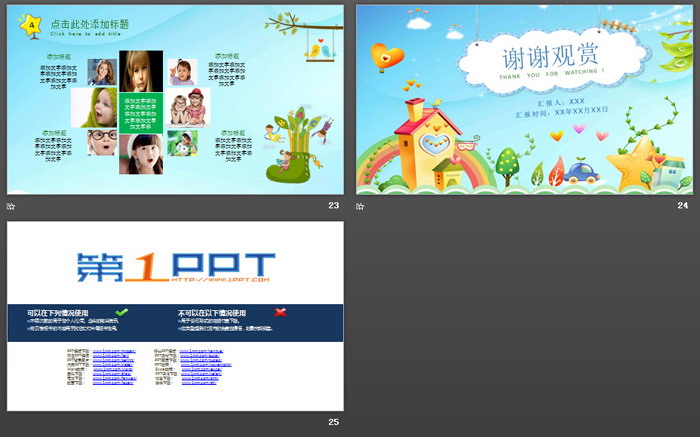Click the orange heart balloon on slide 24
The height and width of the screenshot is (437, 700).
(387, 58)
